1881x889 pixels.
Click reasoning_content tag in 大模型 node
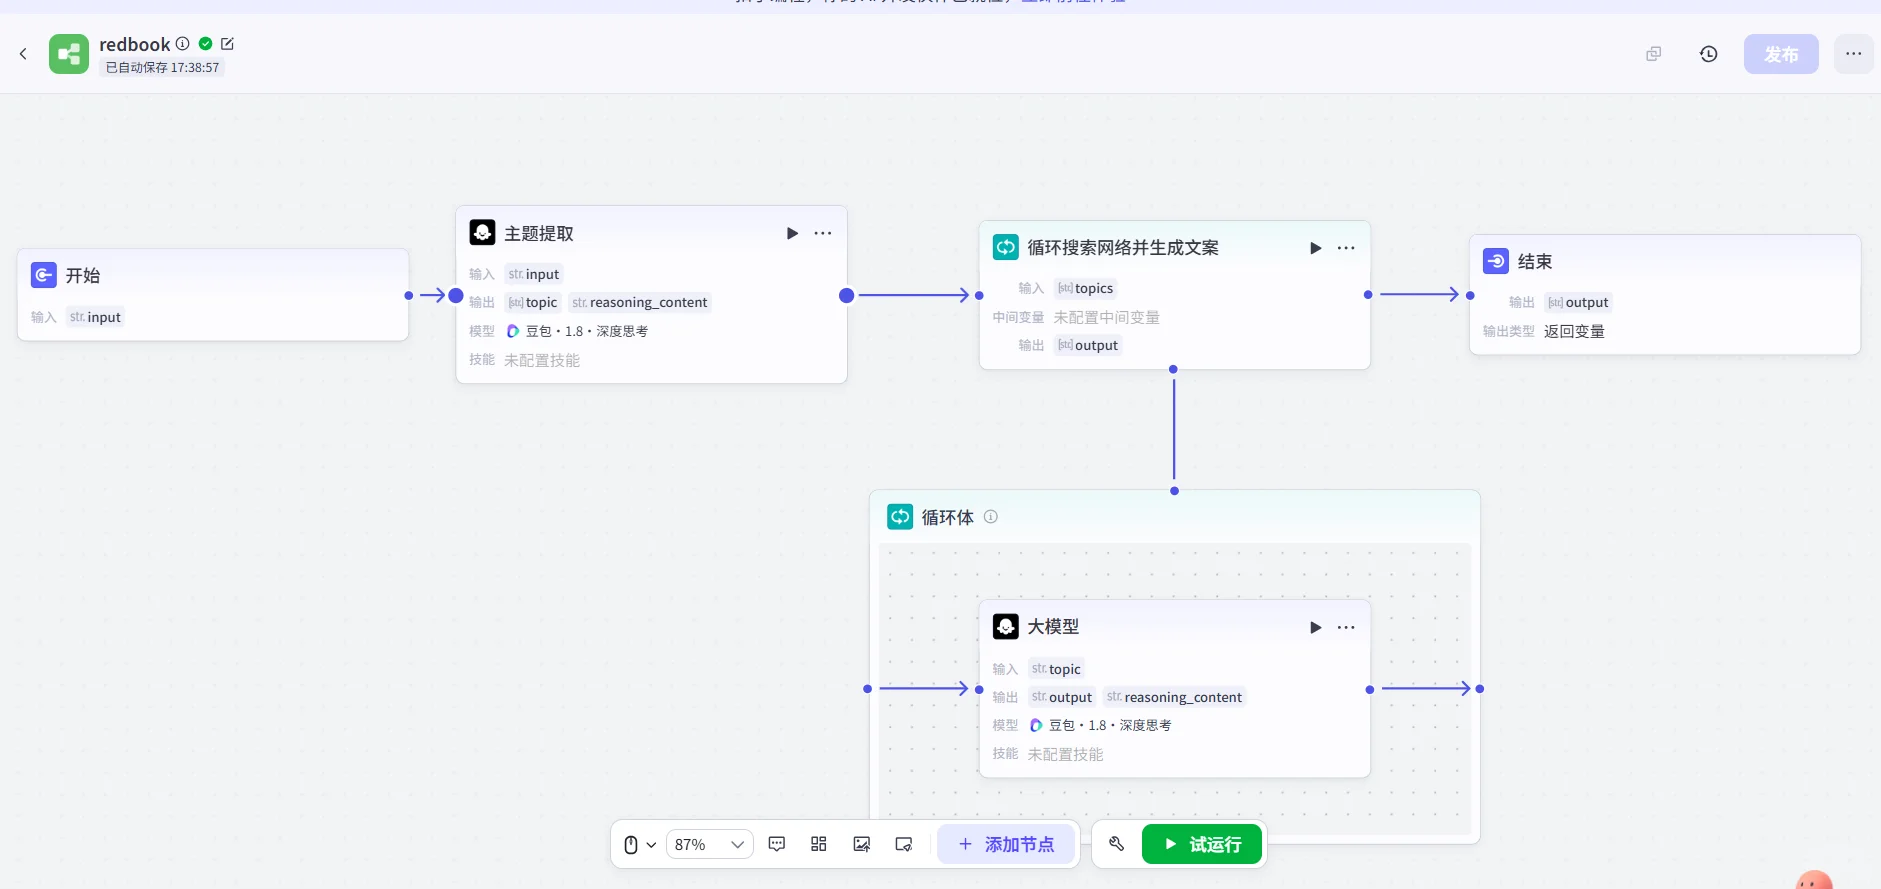1175,697
